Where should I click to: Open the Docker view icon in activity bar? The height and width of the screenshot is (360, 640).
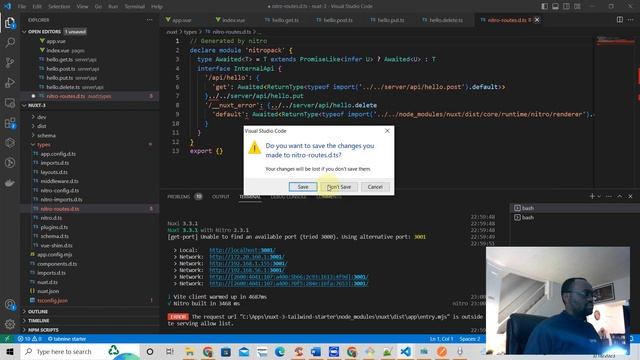pyautogui.click(x=10, y=183)
